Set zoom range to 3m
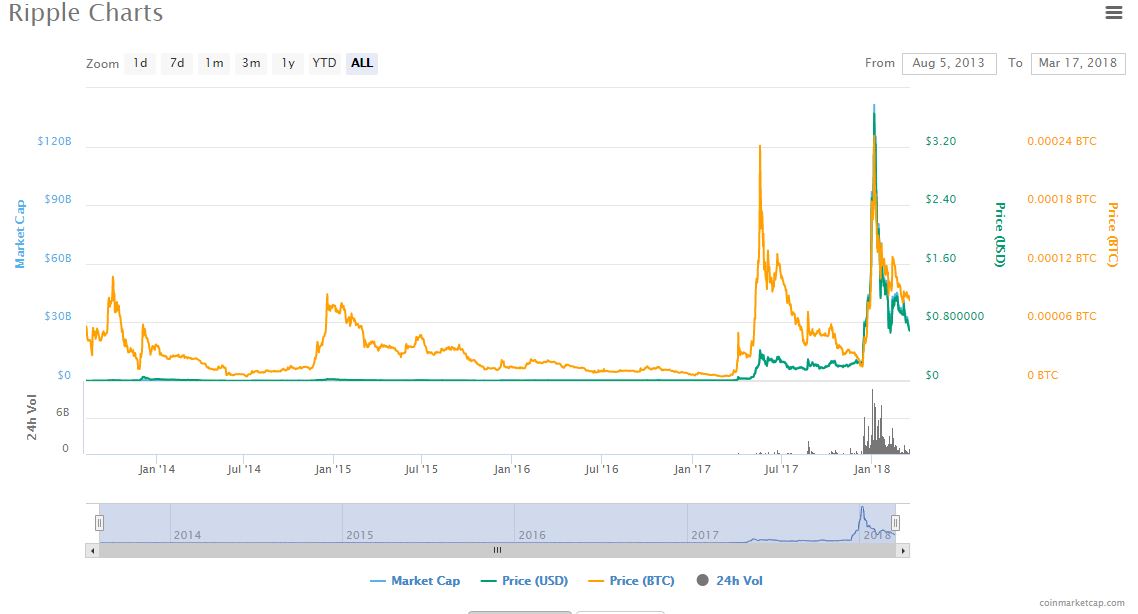The image size is (1138, 614). click(x=251, y=63)
